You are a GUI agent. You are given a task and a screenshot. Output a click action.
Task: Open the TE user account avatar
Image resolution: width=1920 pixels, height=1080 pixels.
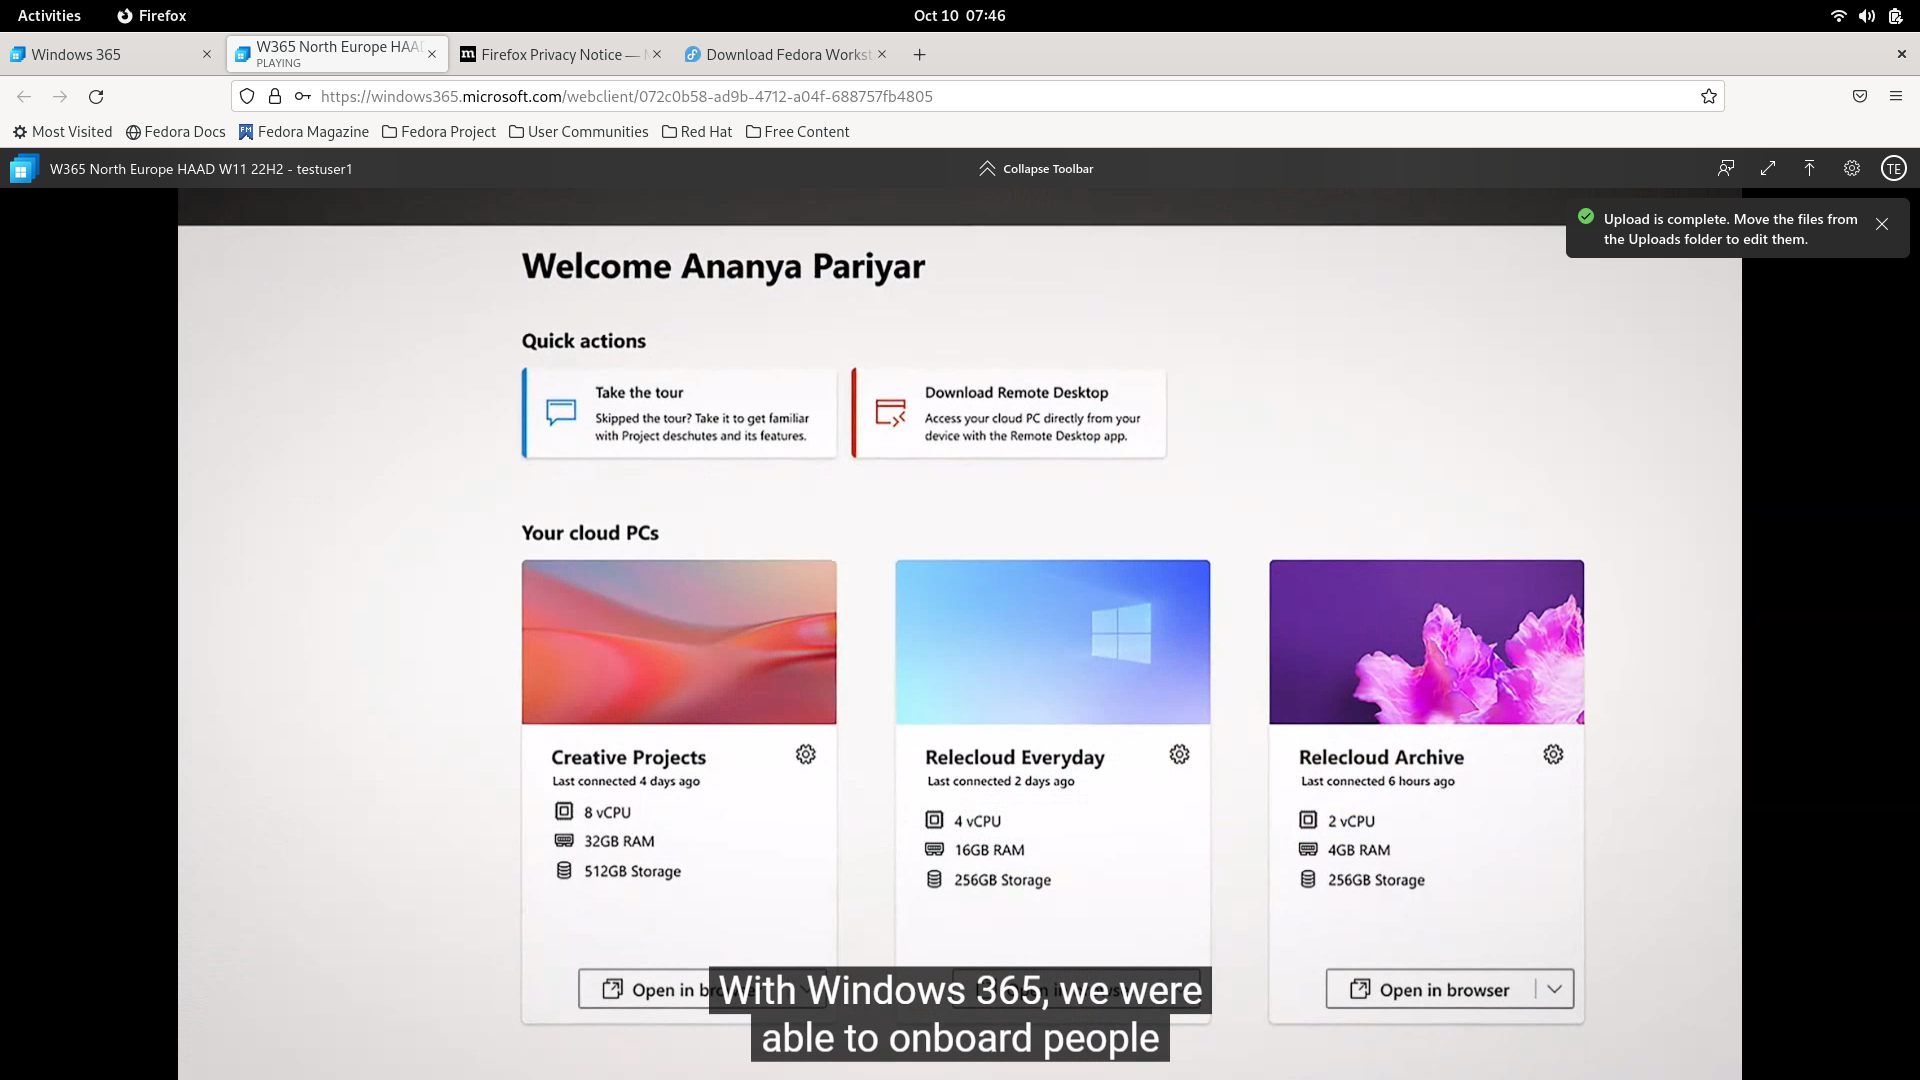pyautogui.click(x=1894, y=168)
